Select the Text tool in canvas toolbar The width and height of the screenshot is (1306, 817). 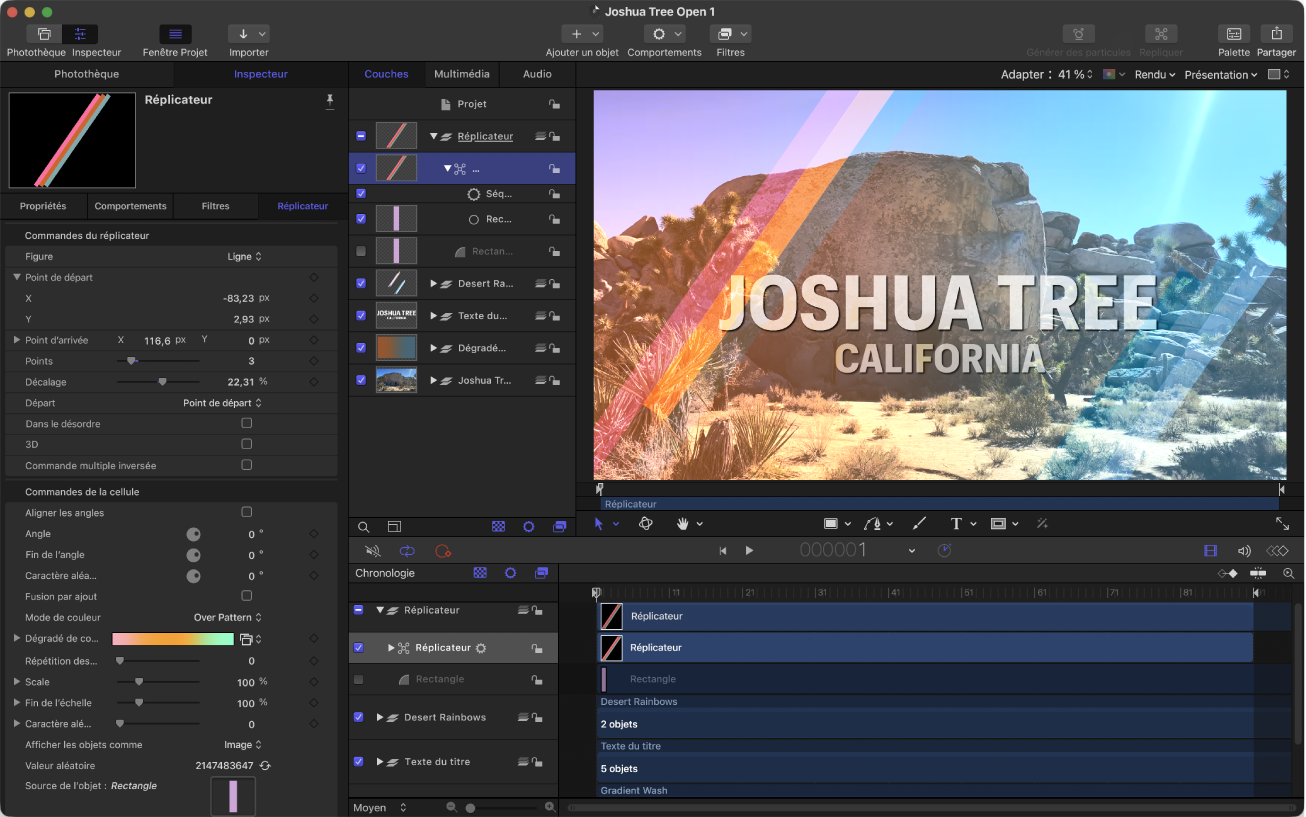click(955, 523)
